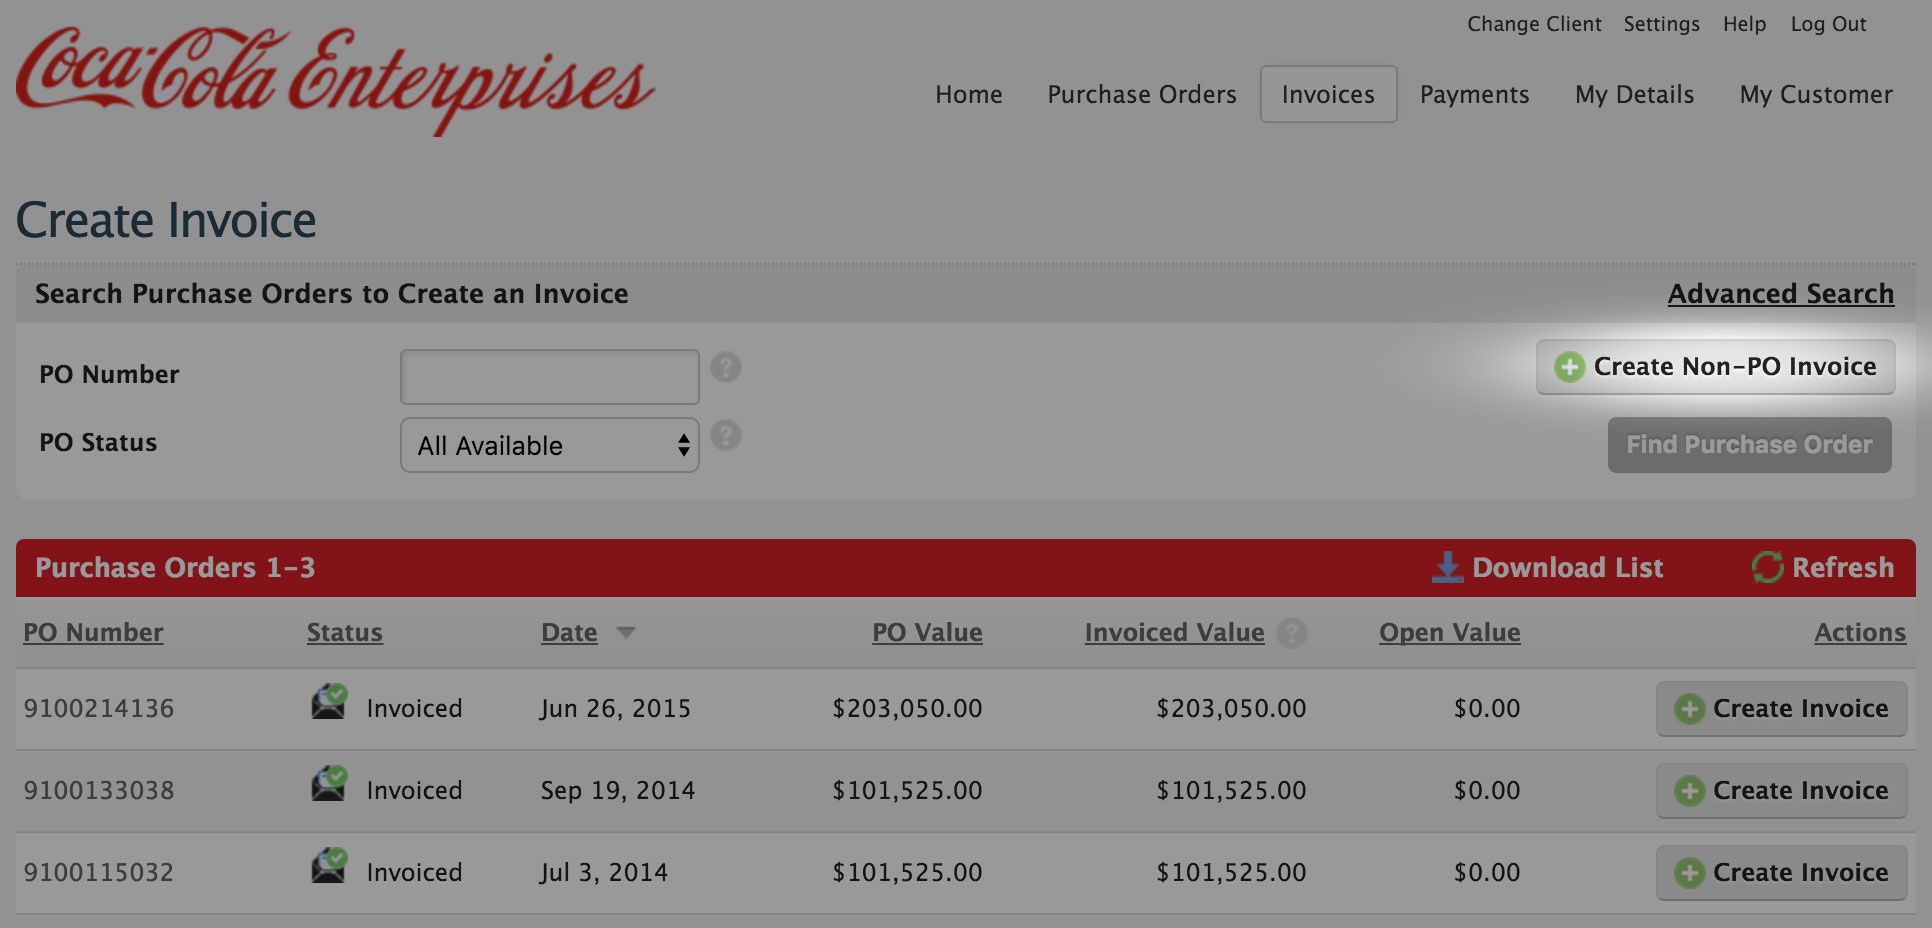
Task: Click the Download List arrow icon
Action: tap(1447, 567)
